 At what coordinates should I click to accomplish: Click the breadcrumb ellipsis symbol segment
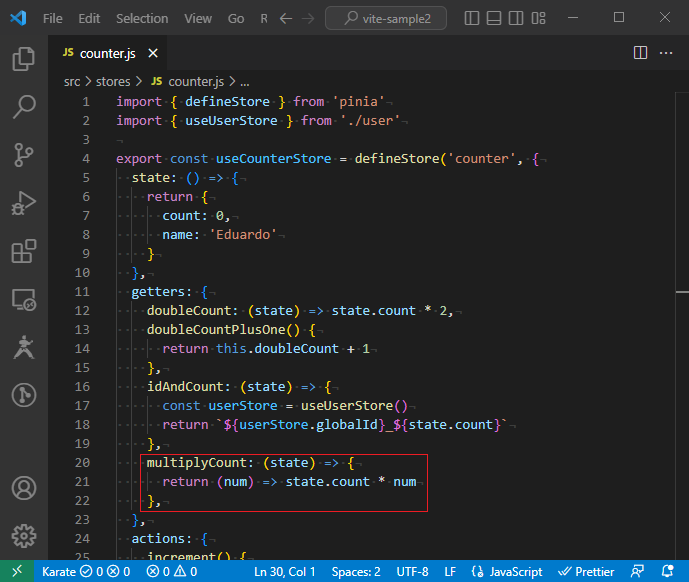pos(245,82)
